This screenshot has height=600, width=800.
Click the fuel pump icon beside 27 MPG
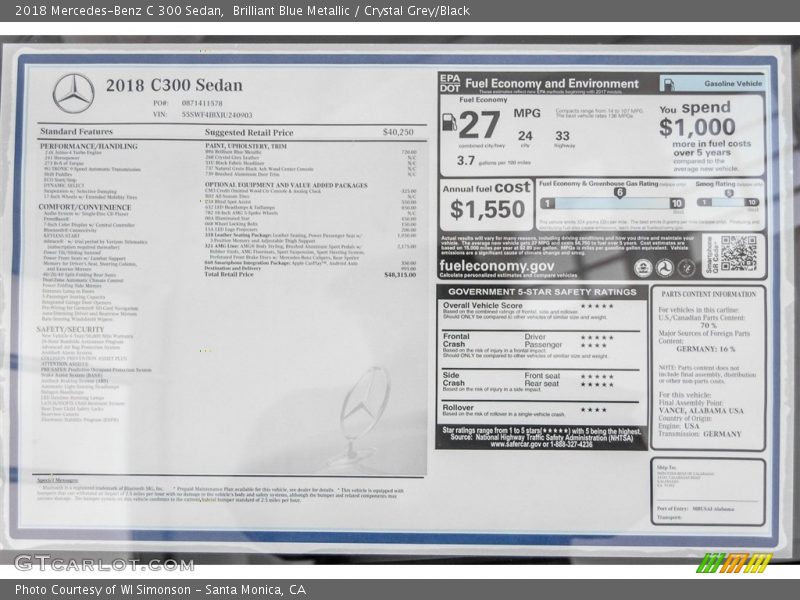click(448, 121)
